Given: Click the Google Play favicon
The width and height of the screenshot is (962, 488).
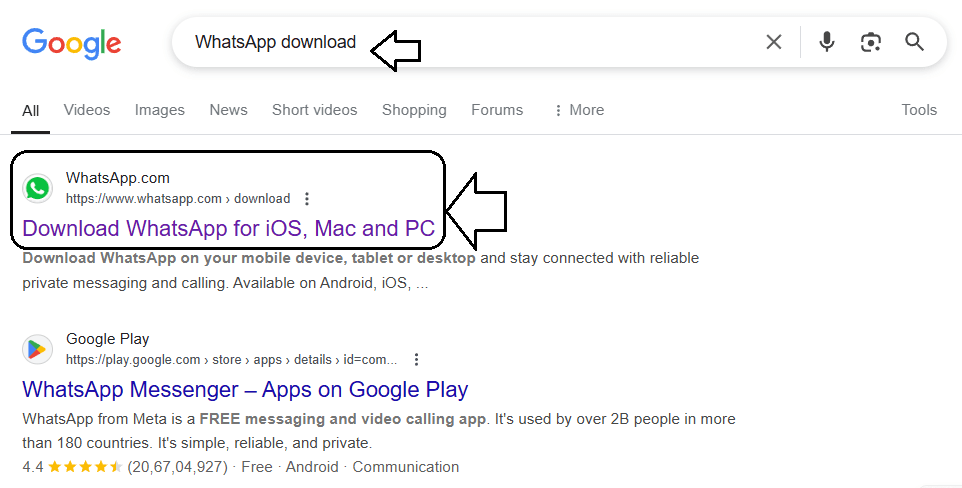Looking at the screenshot, I should point(38,348).
